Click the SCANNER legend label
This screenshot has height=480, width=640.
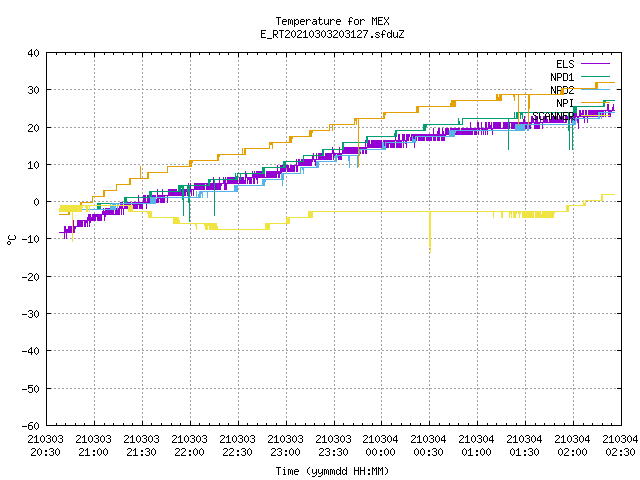(553, 116)
